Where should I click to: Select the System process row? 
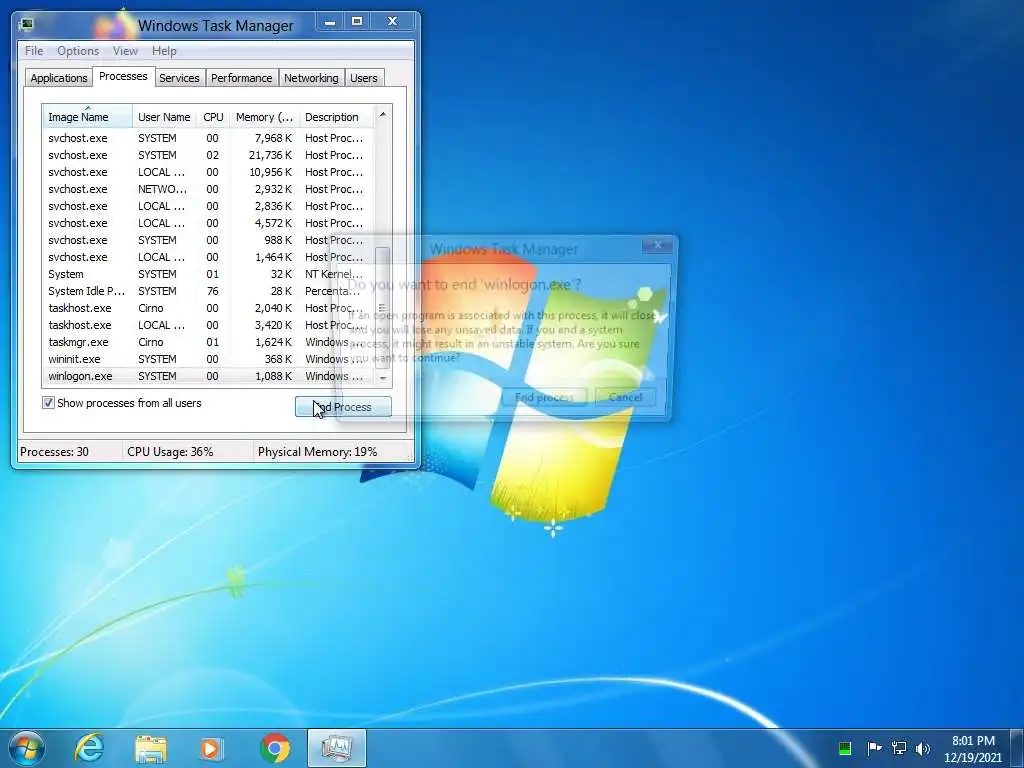[x=208, y=274]
